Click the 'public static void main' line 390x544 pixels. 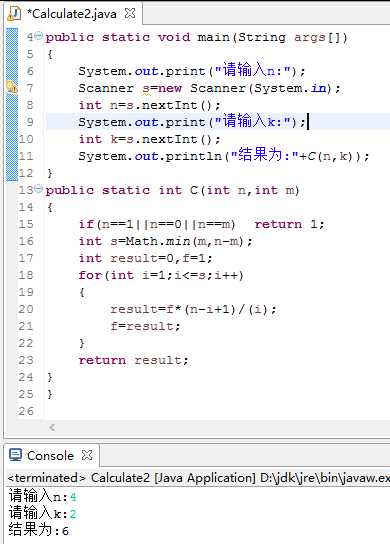pos(196,37)
